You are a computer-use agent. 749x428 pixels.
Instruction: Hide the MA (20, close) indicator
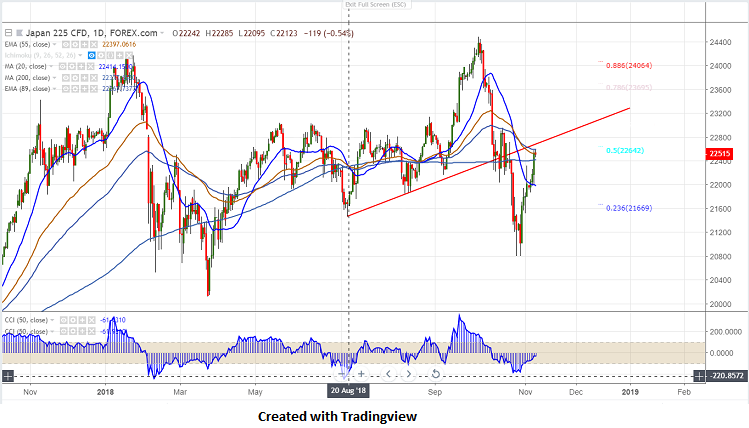coord(63,66)
